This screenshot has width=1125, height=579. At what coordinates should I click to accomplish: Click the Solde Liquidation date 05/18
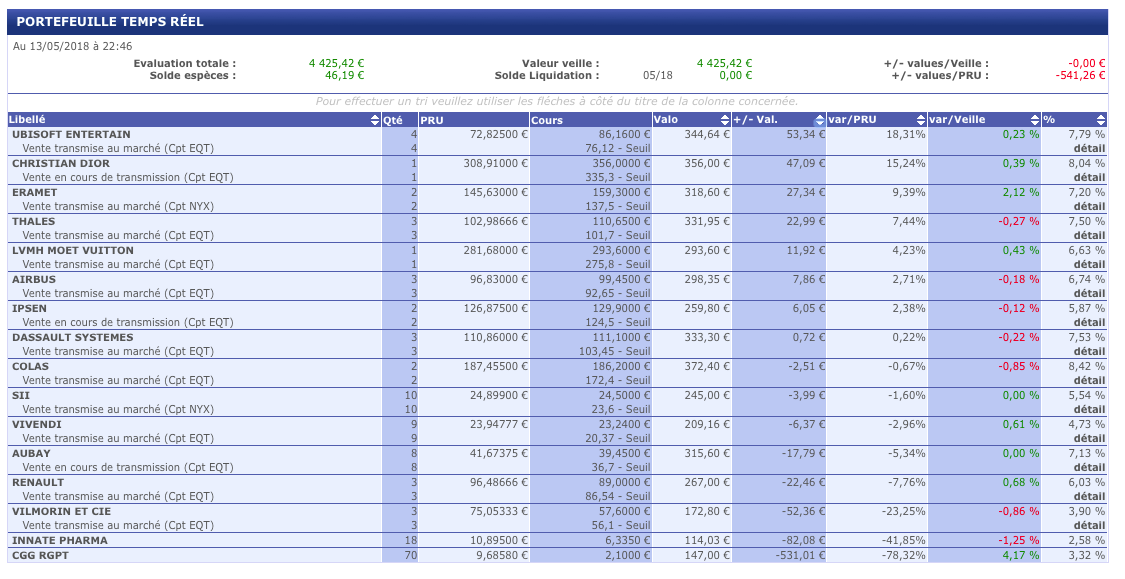point(658,75)
